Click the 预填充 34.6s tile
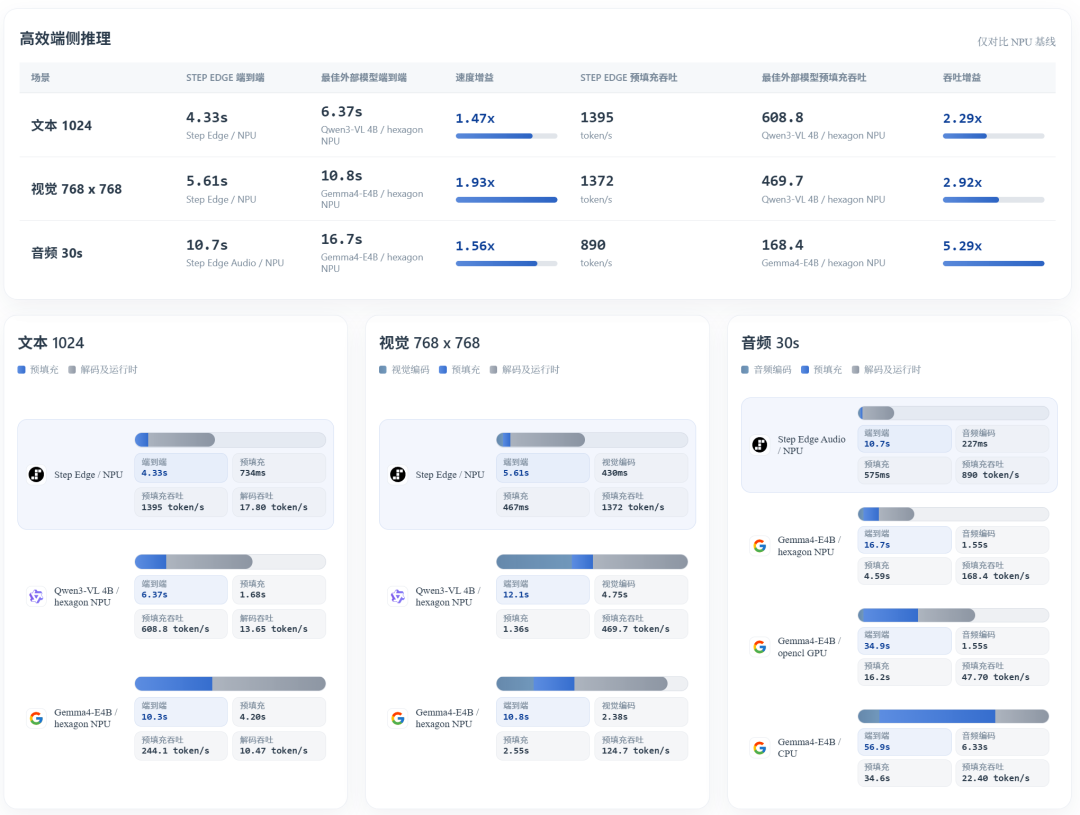 click(904, 772)
